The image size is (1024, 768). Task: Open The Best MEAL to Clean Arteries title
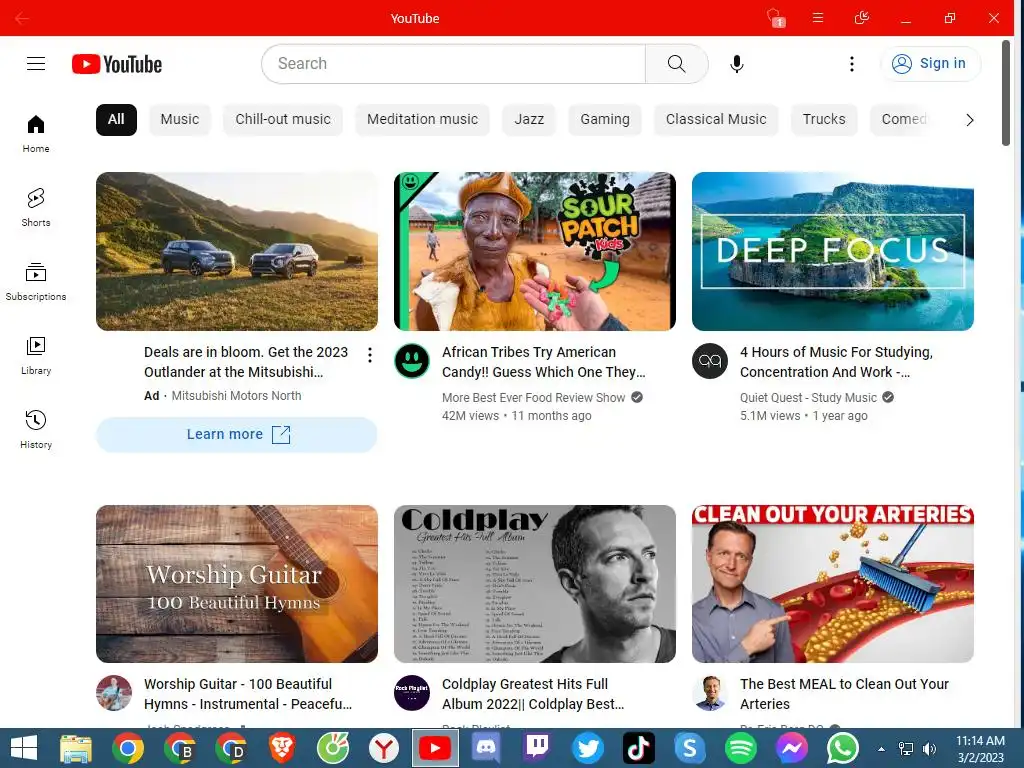point(844,694)
